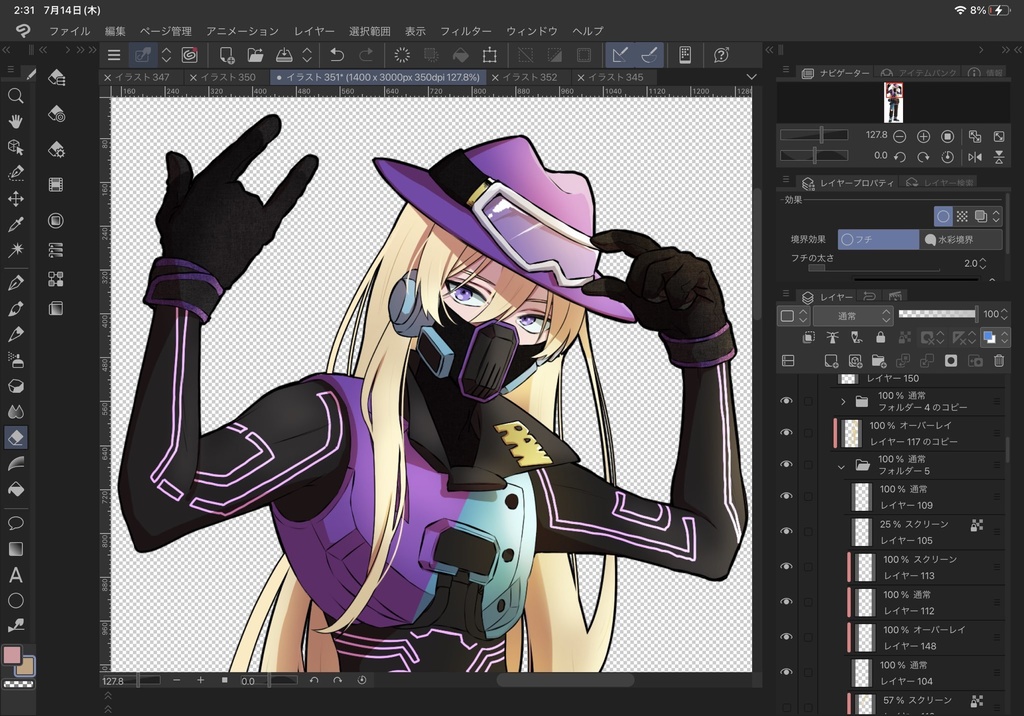Flip canvas horizontally in Navigator
Viewport: 1024px width, 716px height.
(x=975, y=157)
